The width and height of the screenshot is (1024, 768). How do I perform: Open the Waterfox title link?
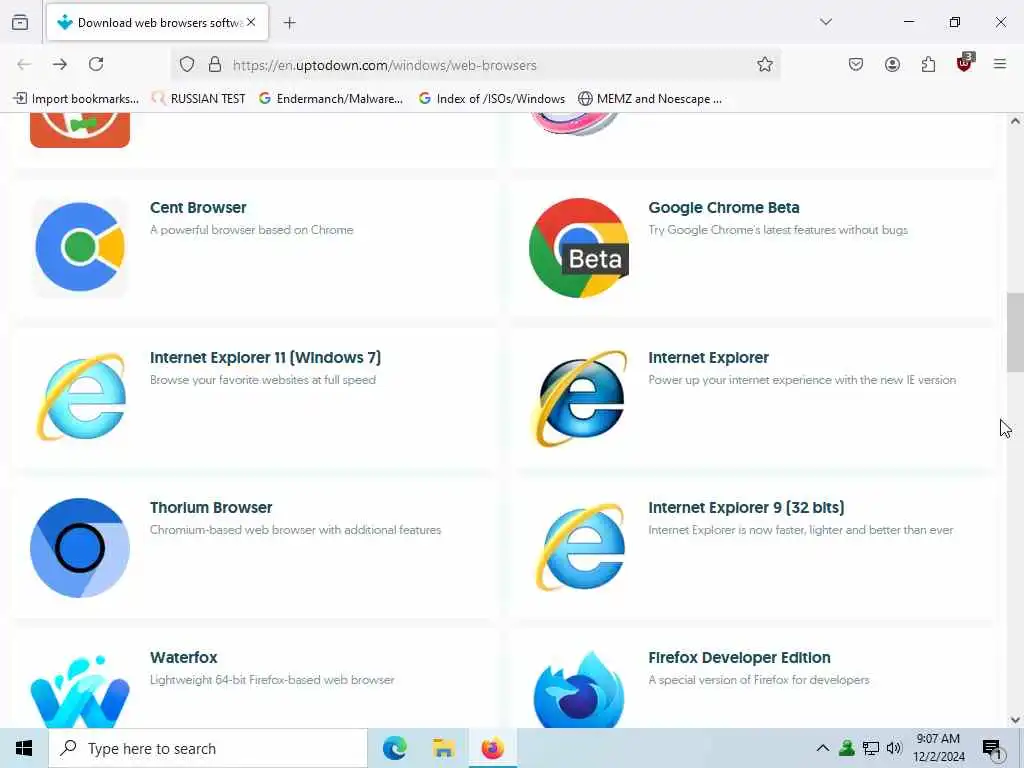[x=184, y=658]
